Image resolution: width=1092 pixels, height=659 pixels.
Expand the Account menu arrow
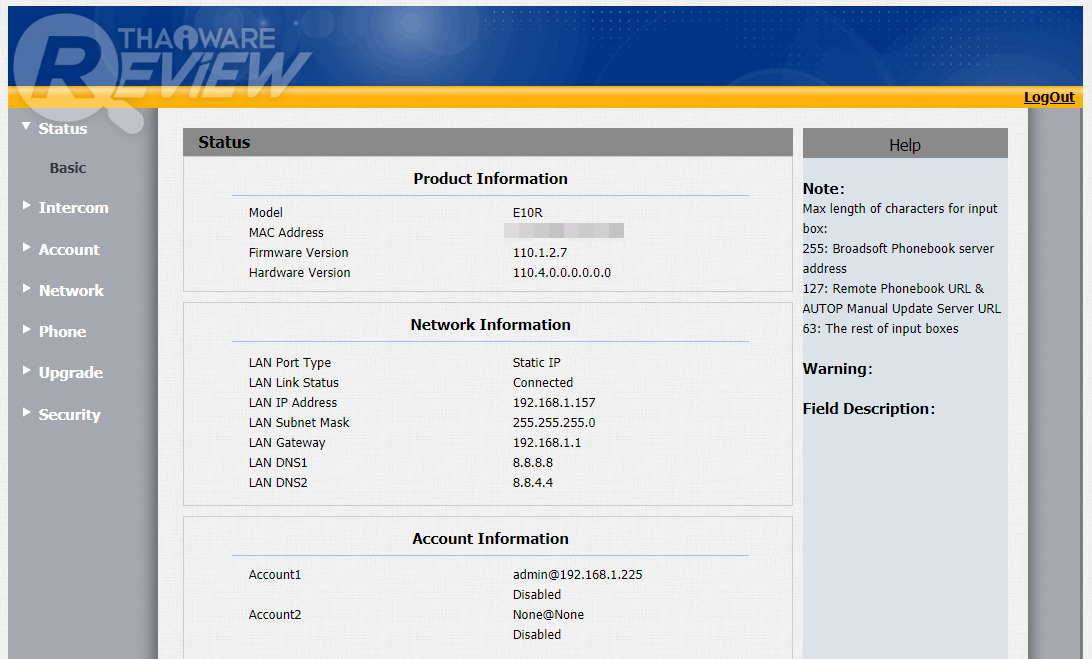[x=26, y=247]
